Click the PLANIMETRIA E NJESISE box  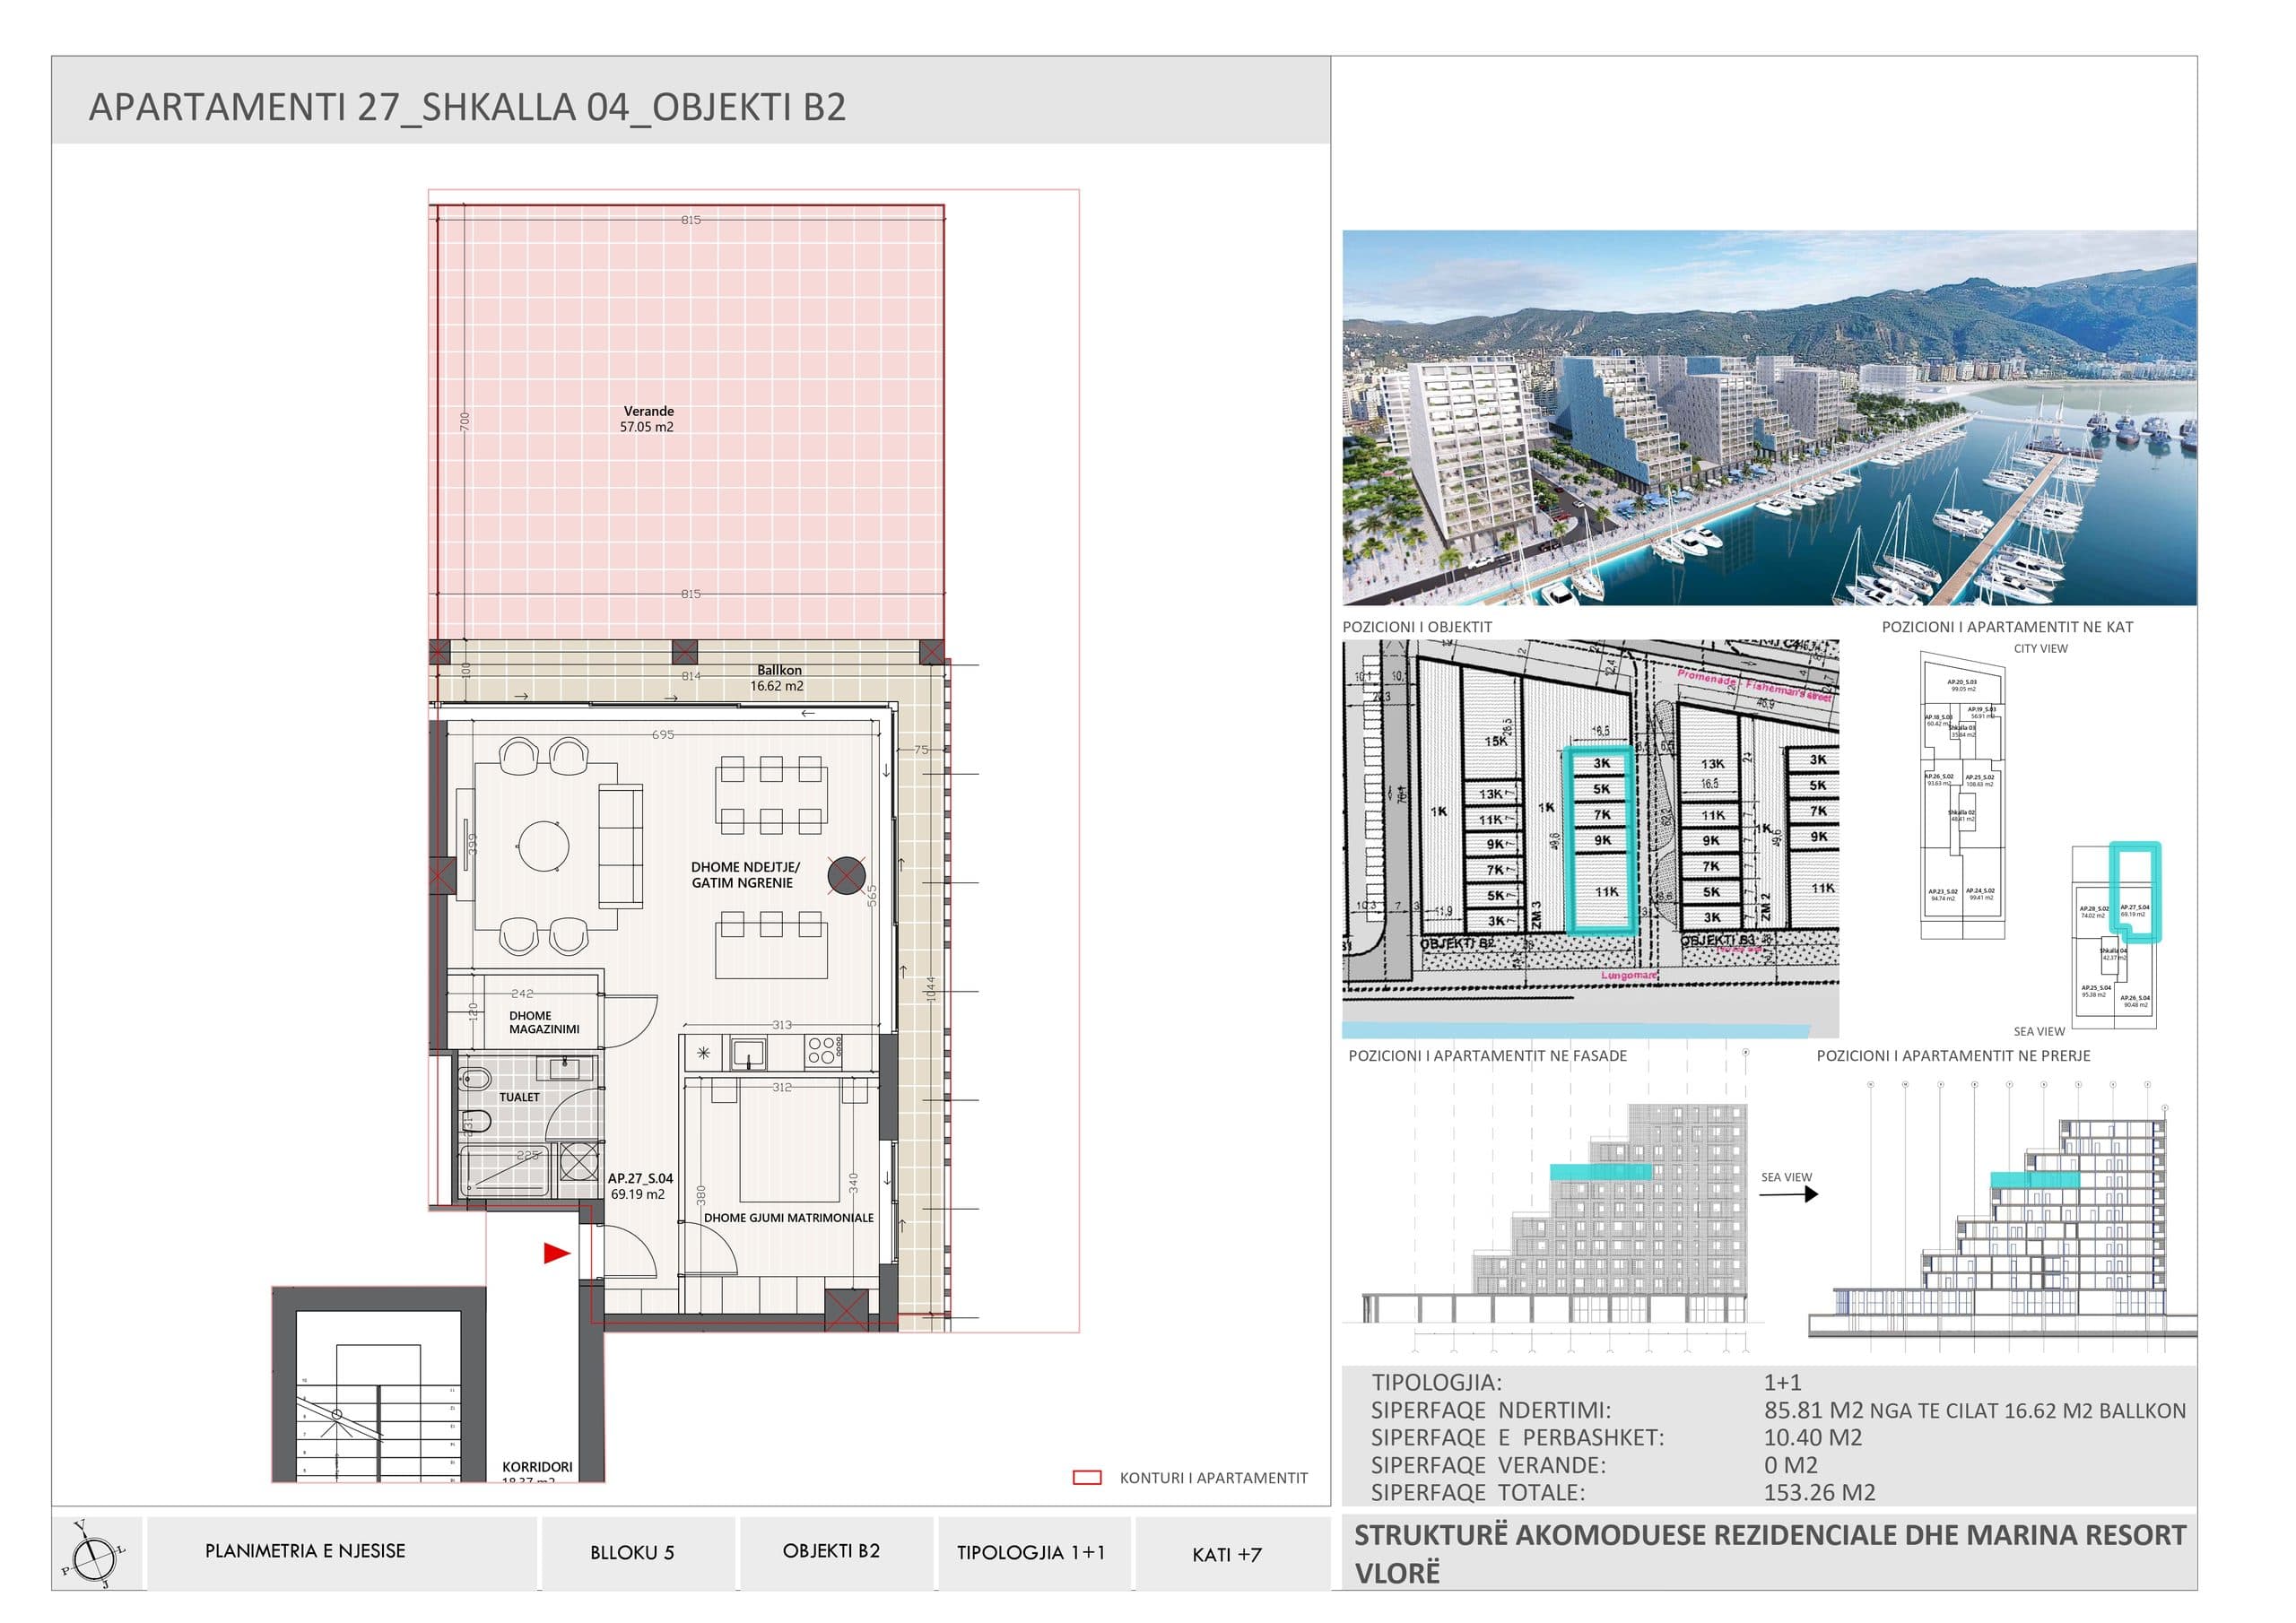[x=342, y=1553]
